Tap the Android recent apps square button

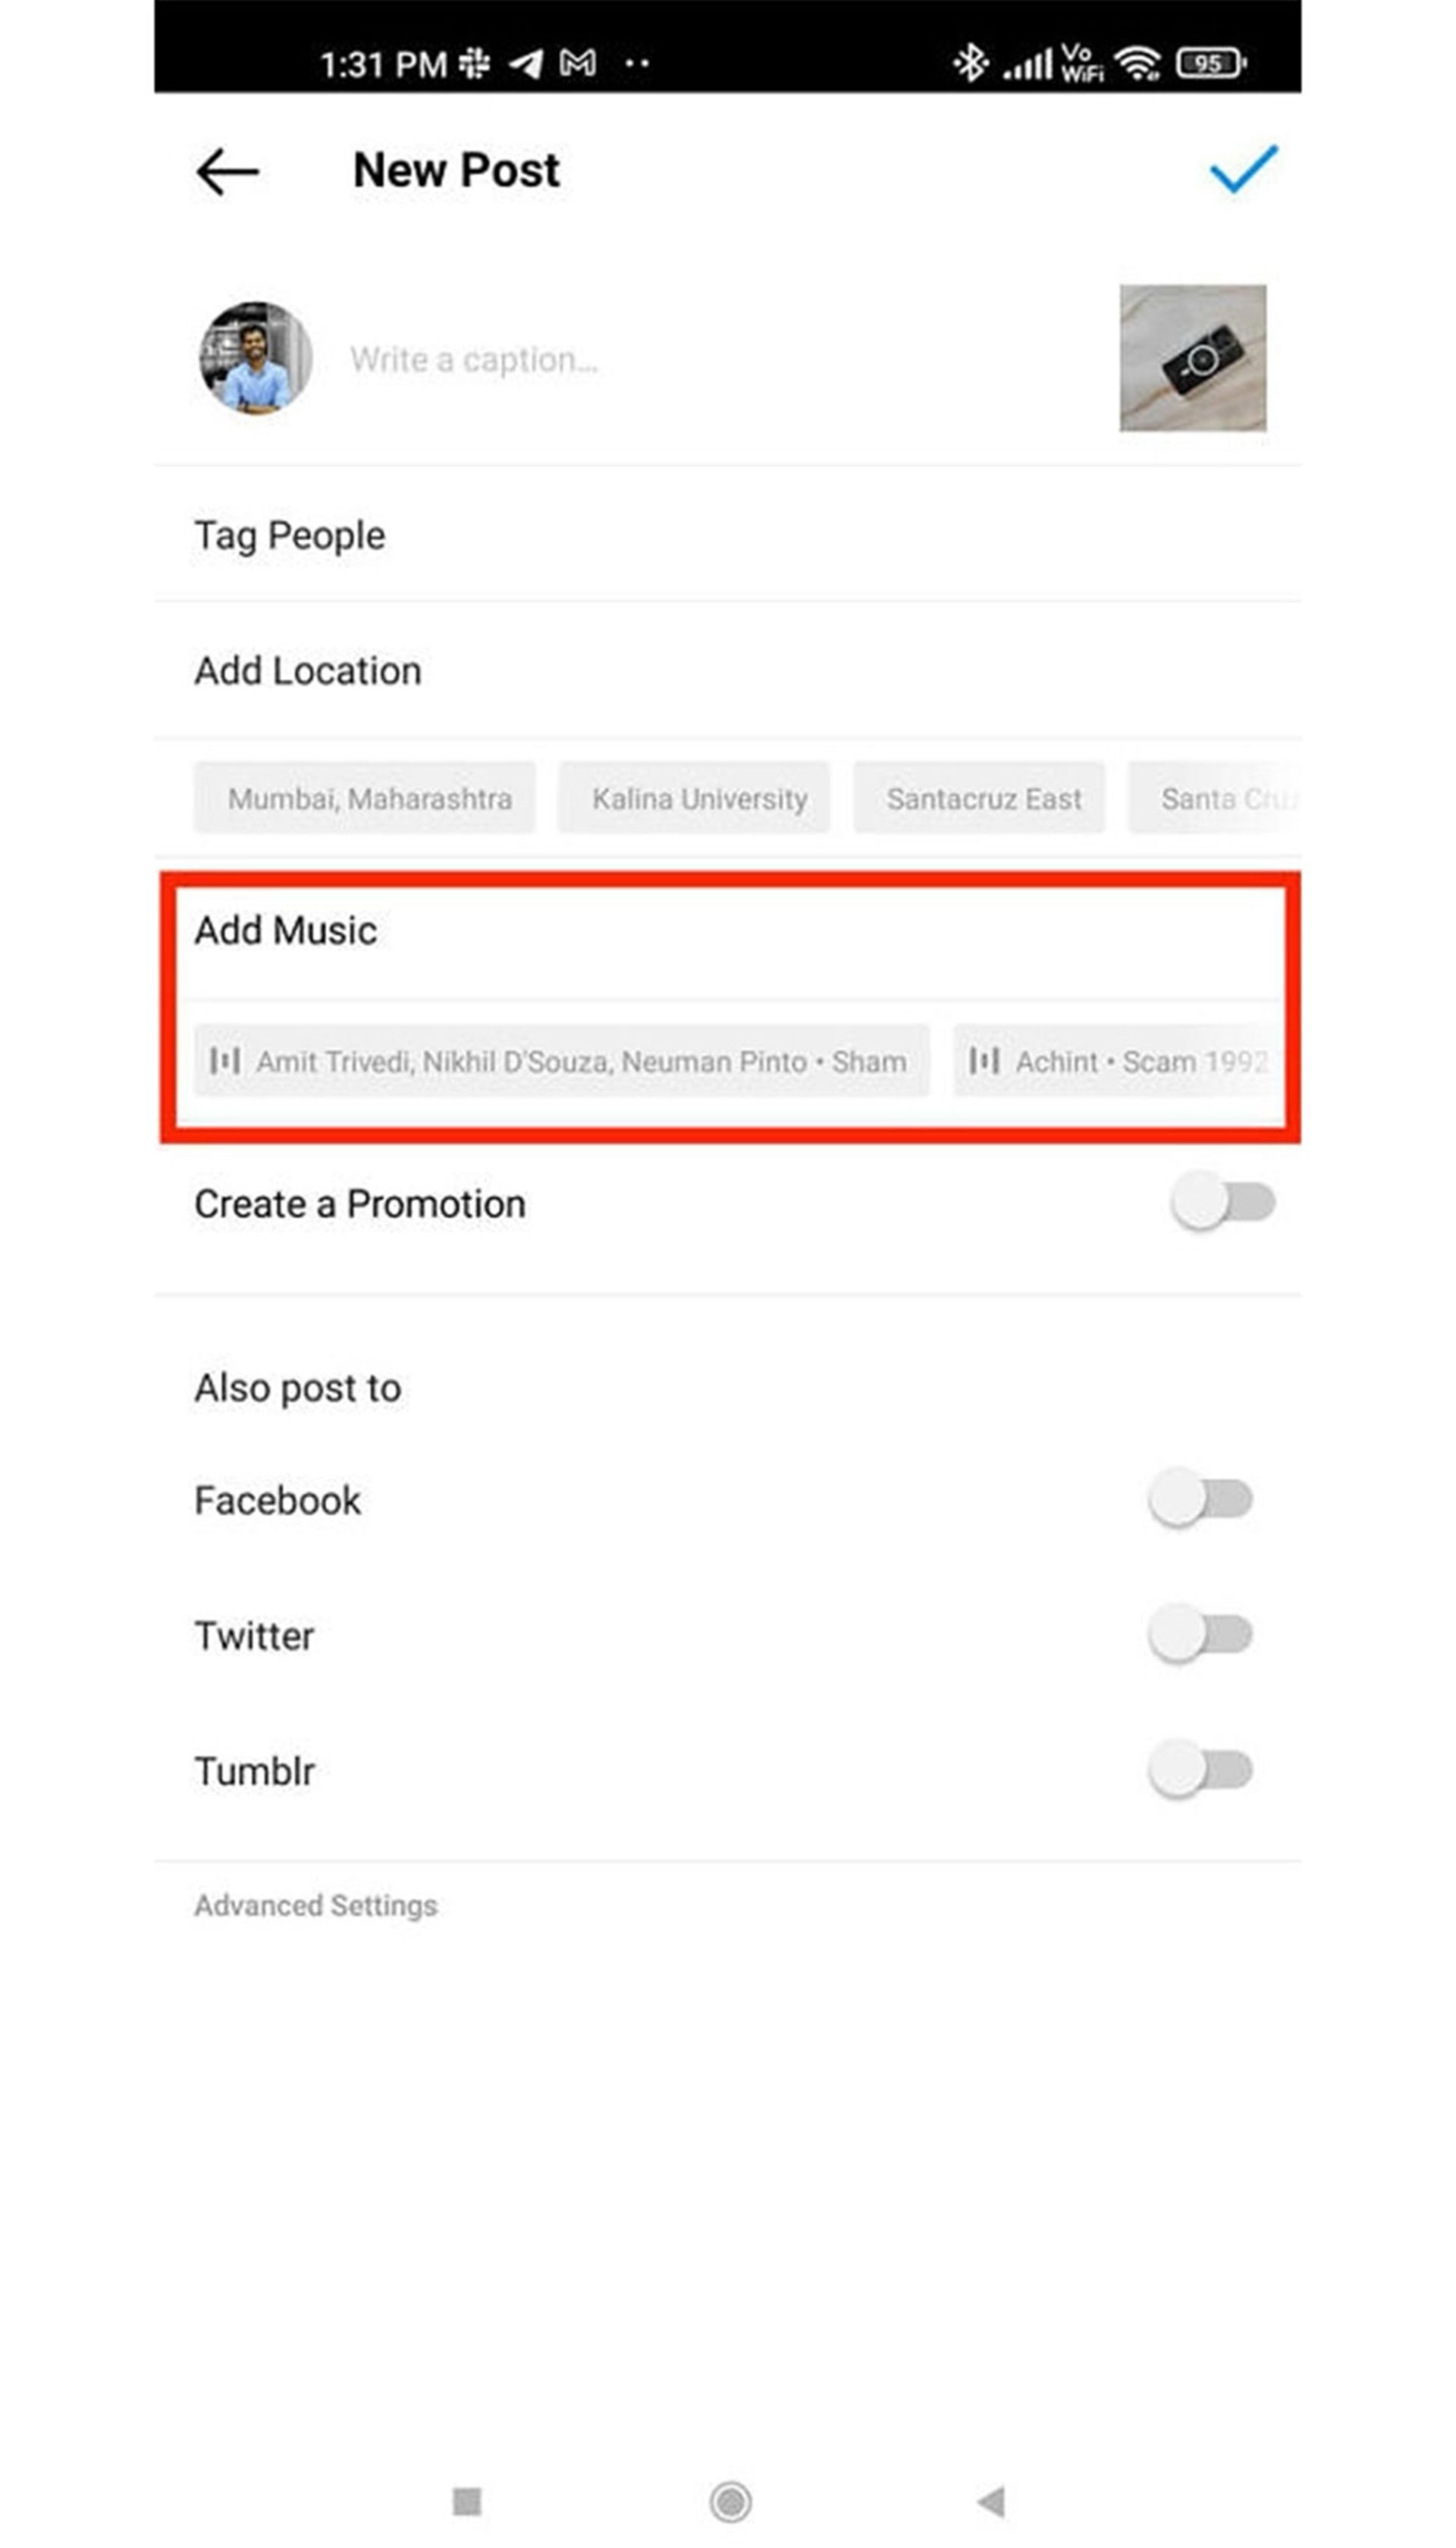point(467,2501)
